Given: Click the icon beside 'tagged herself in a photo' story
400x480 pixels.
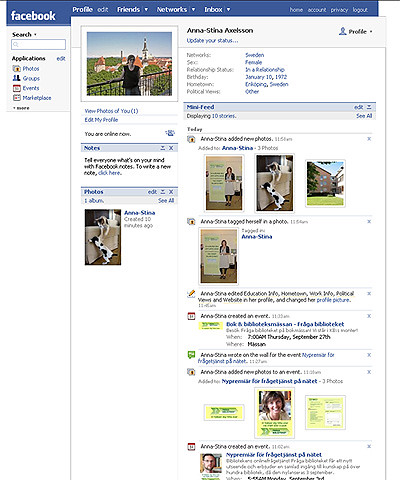Looking at the screenshot, I should 191,222.
